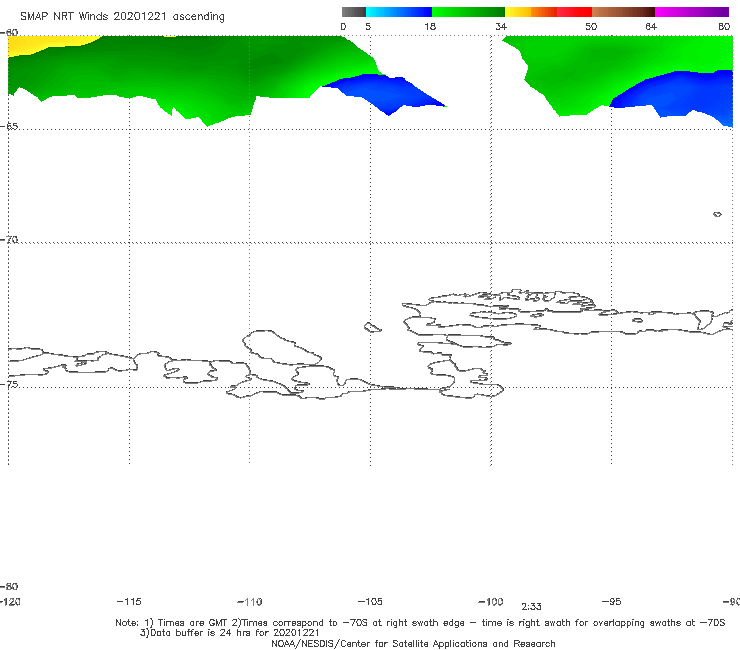Viewport: 740px width, 650px height.
Task: Click the latitude label '-65'
Action: click(9, 127)
